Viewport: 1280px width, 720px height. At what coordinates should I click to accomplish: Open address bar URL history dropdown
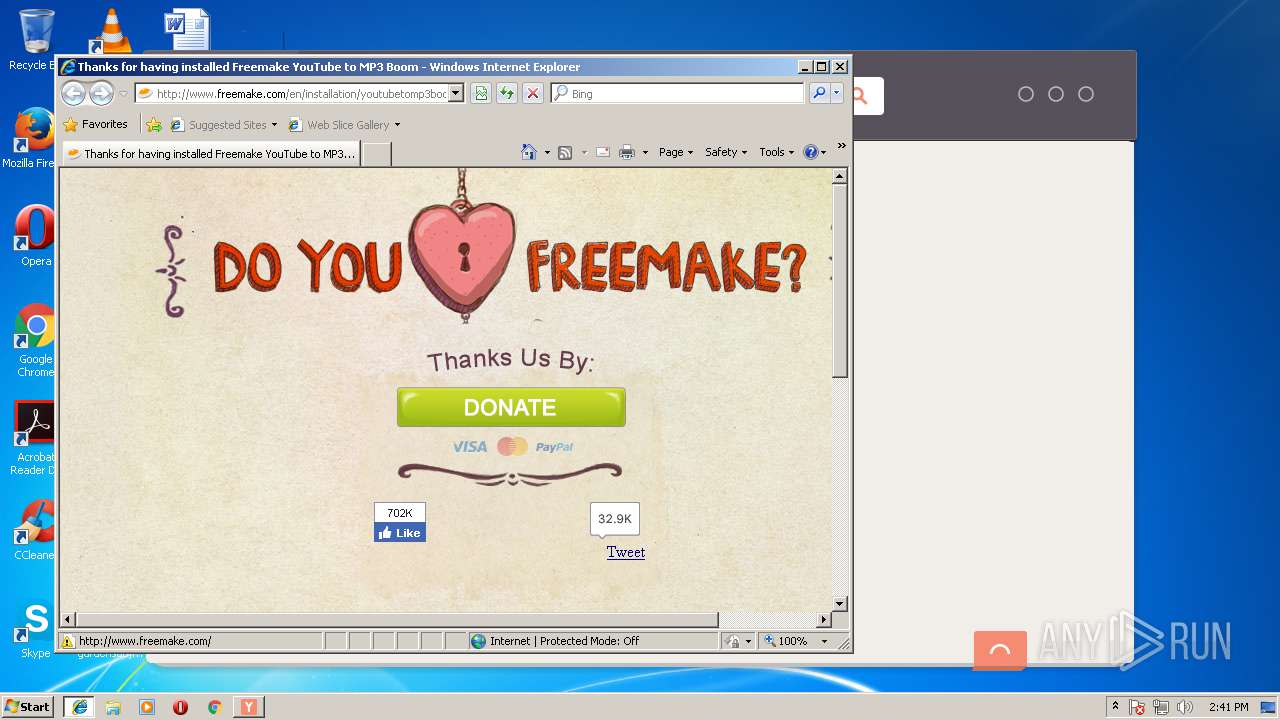pyautogui.click(x=456, y=93)
